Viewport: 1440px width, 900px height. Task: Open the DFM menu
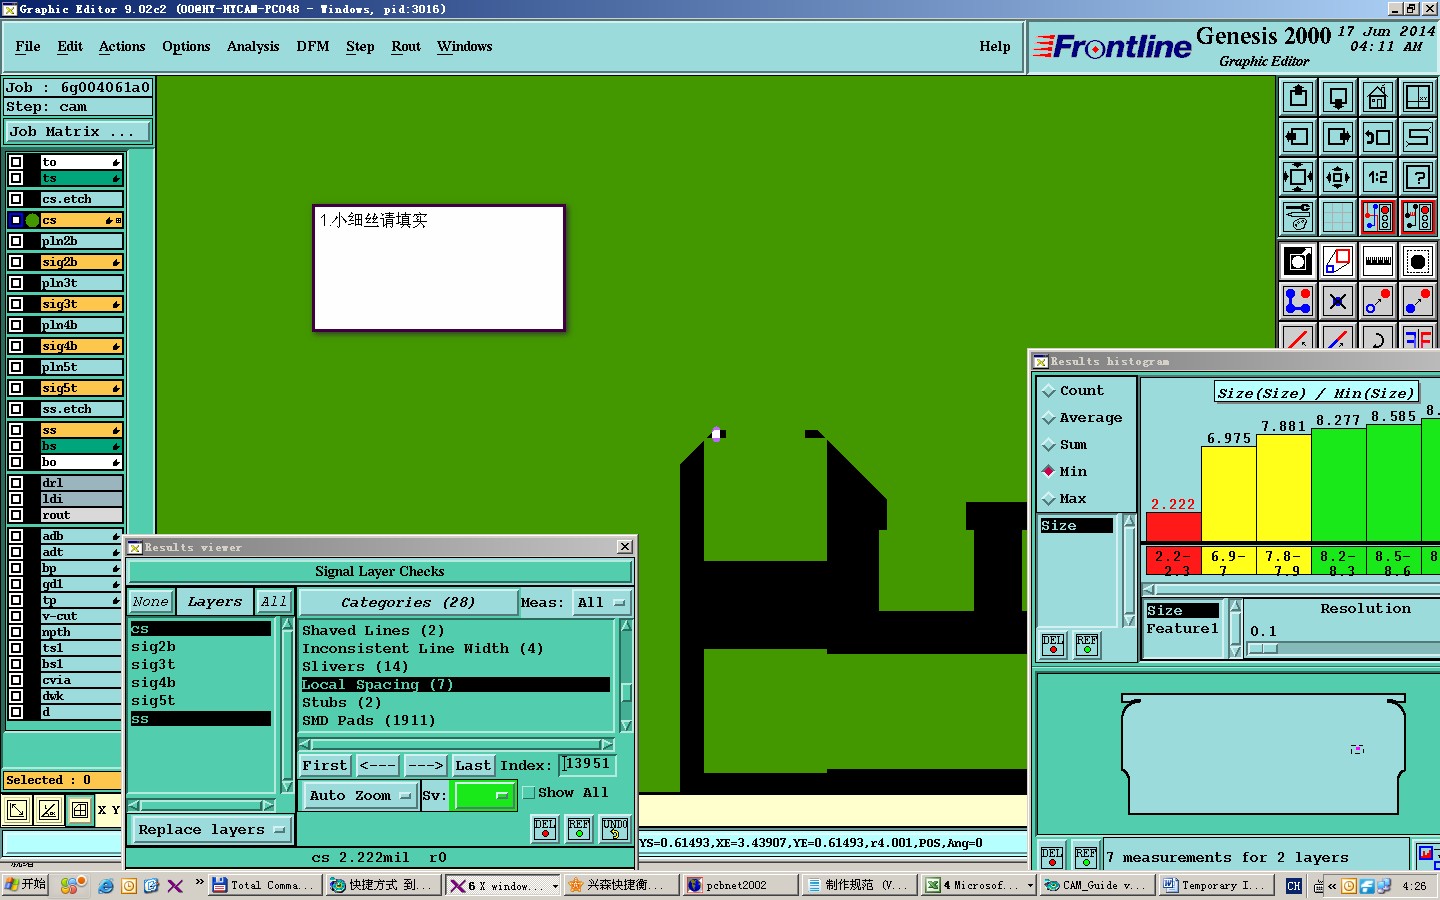pos(313,47)
